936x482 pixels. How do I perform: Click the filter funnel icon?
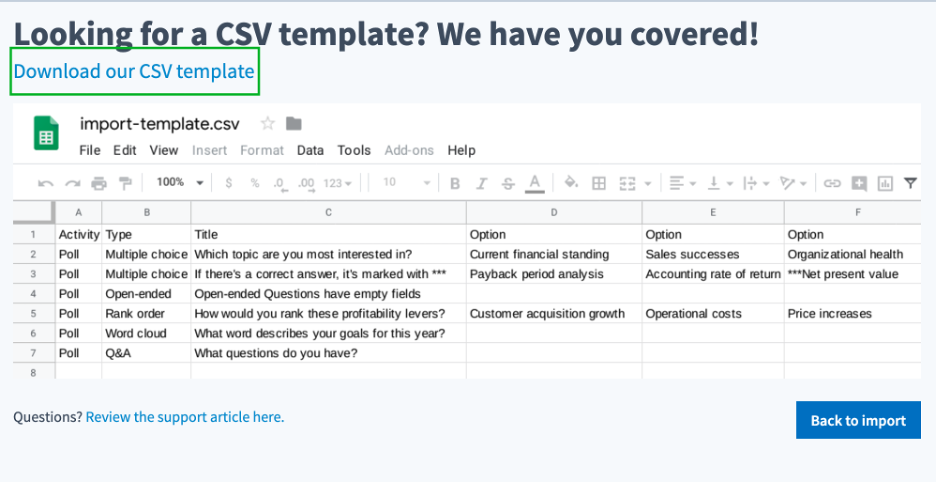click(910, 183)
